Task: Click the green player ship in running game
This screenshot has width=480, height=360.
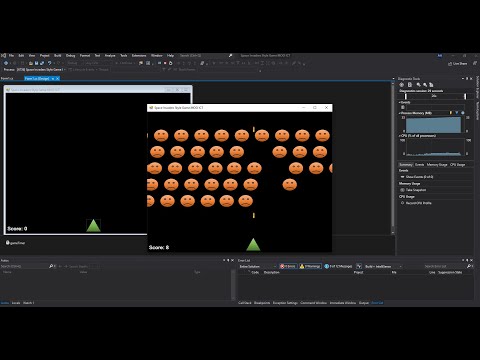Action: 253,244
